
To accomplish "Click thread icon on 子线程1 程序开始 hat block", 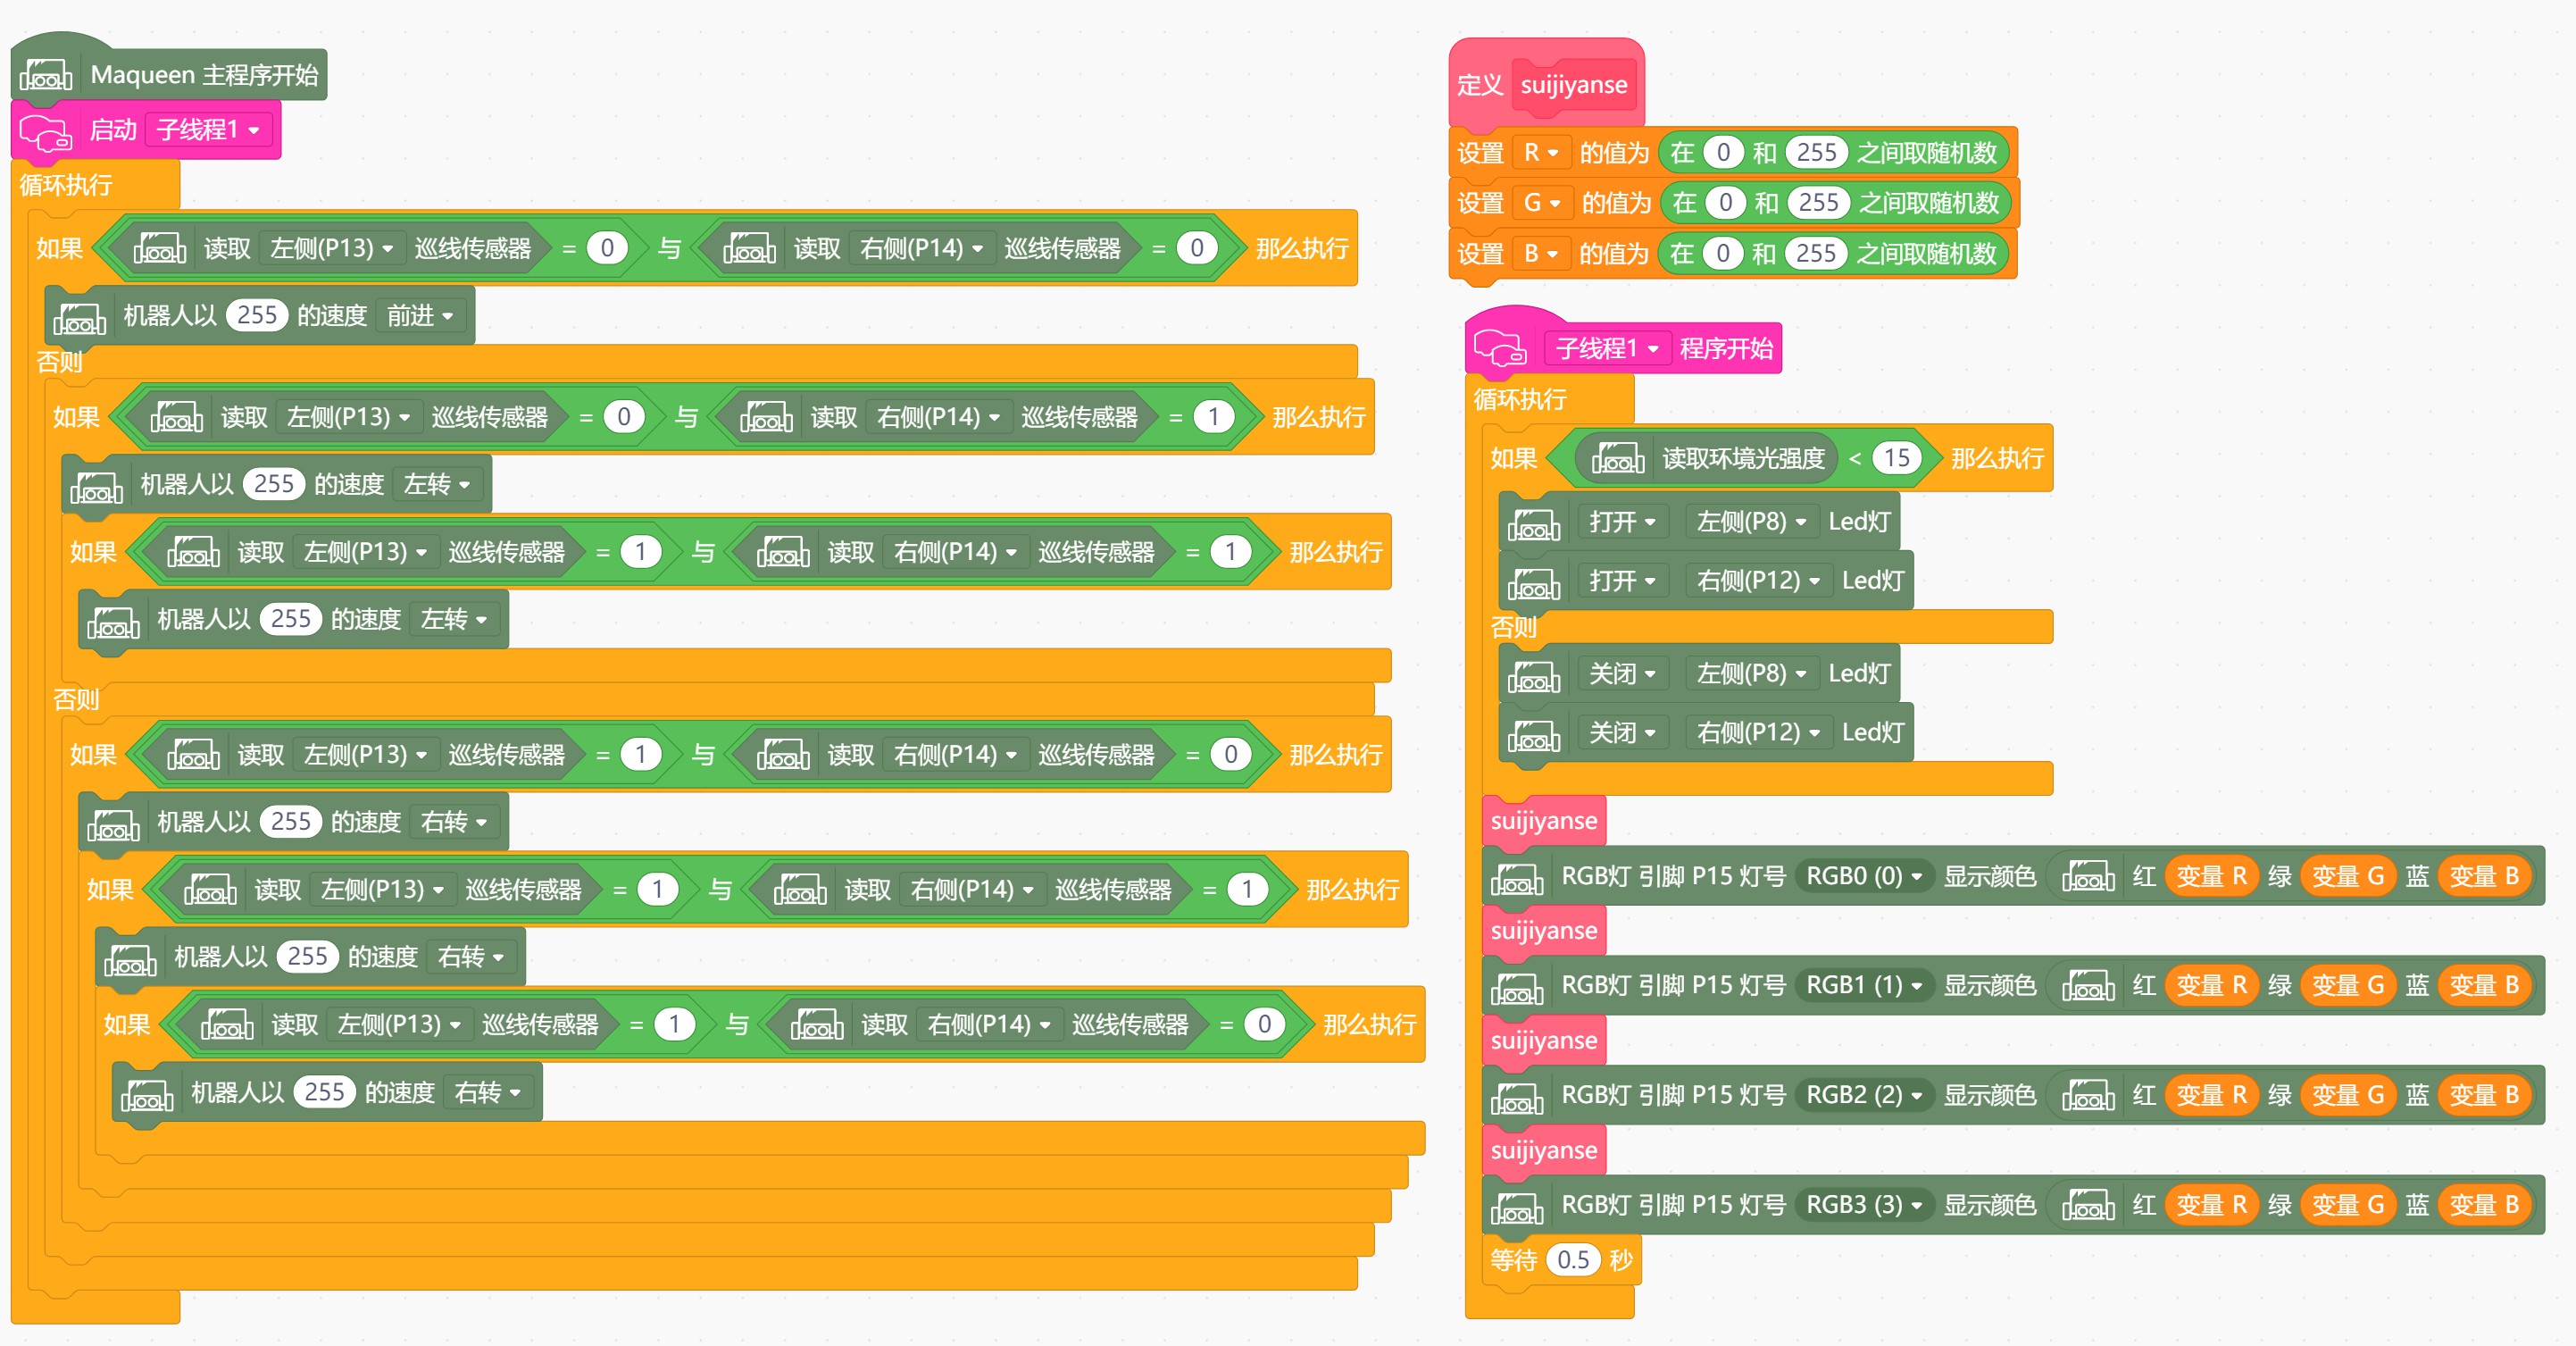I will [x=1500, y=348].
